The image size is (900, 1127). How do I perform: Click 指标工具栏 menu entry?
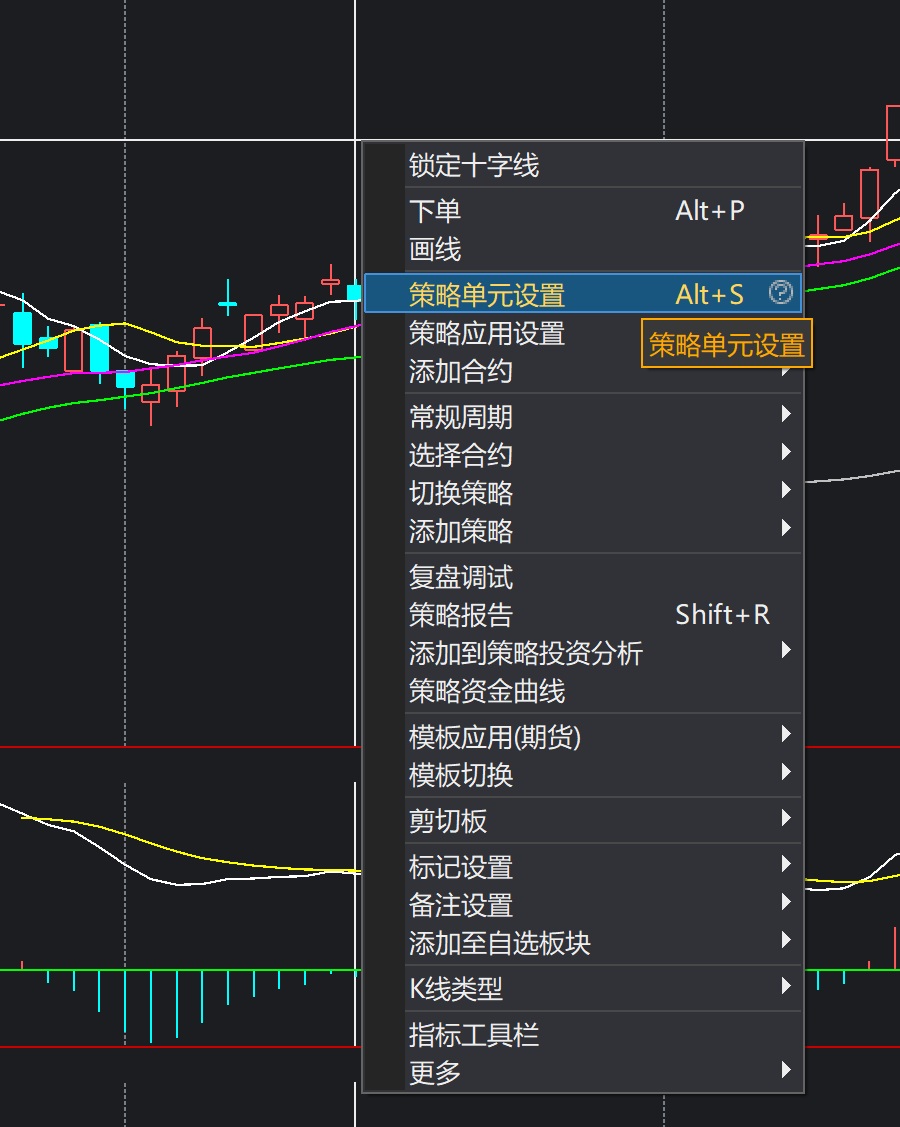coord(474,1035)
